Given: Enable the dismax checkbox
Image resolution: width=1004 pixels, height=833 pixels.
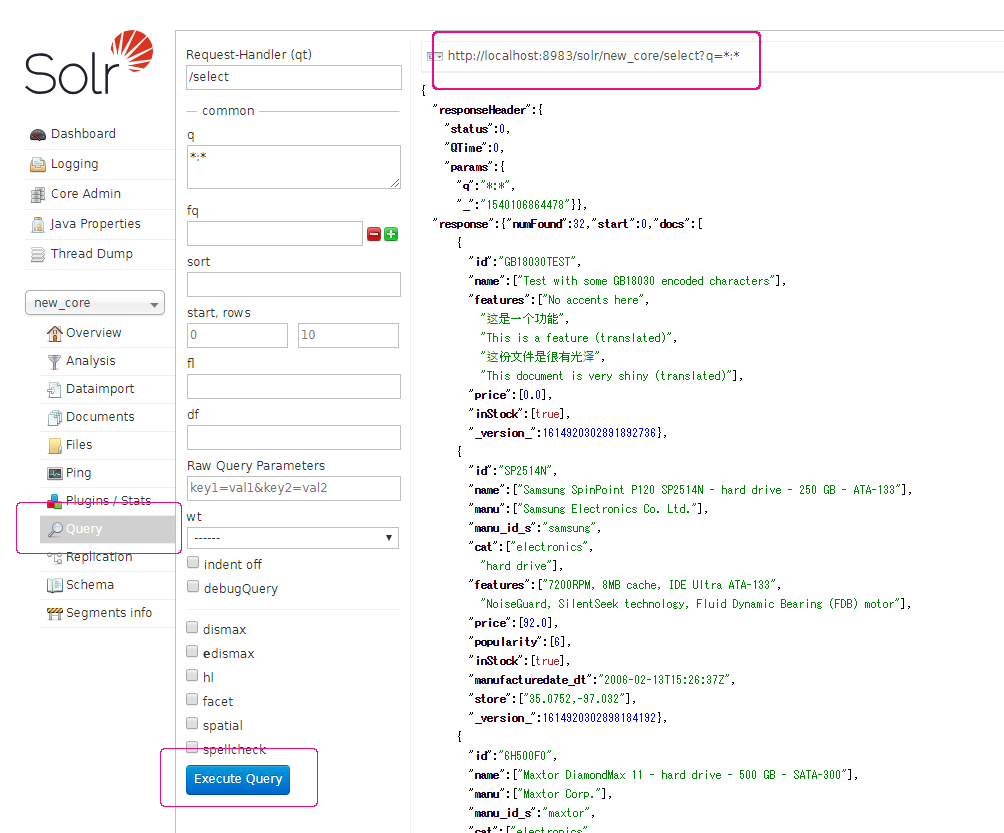Looking at the screenshot, I should [x=192, y=627].
